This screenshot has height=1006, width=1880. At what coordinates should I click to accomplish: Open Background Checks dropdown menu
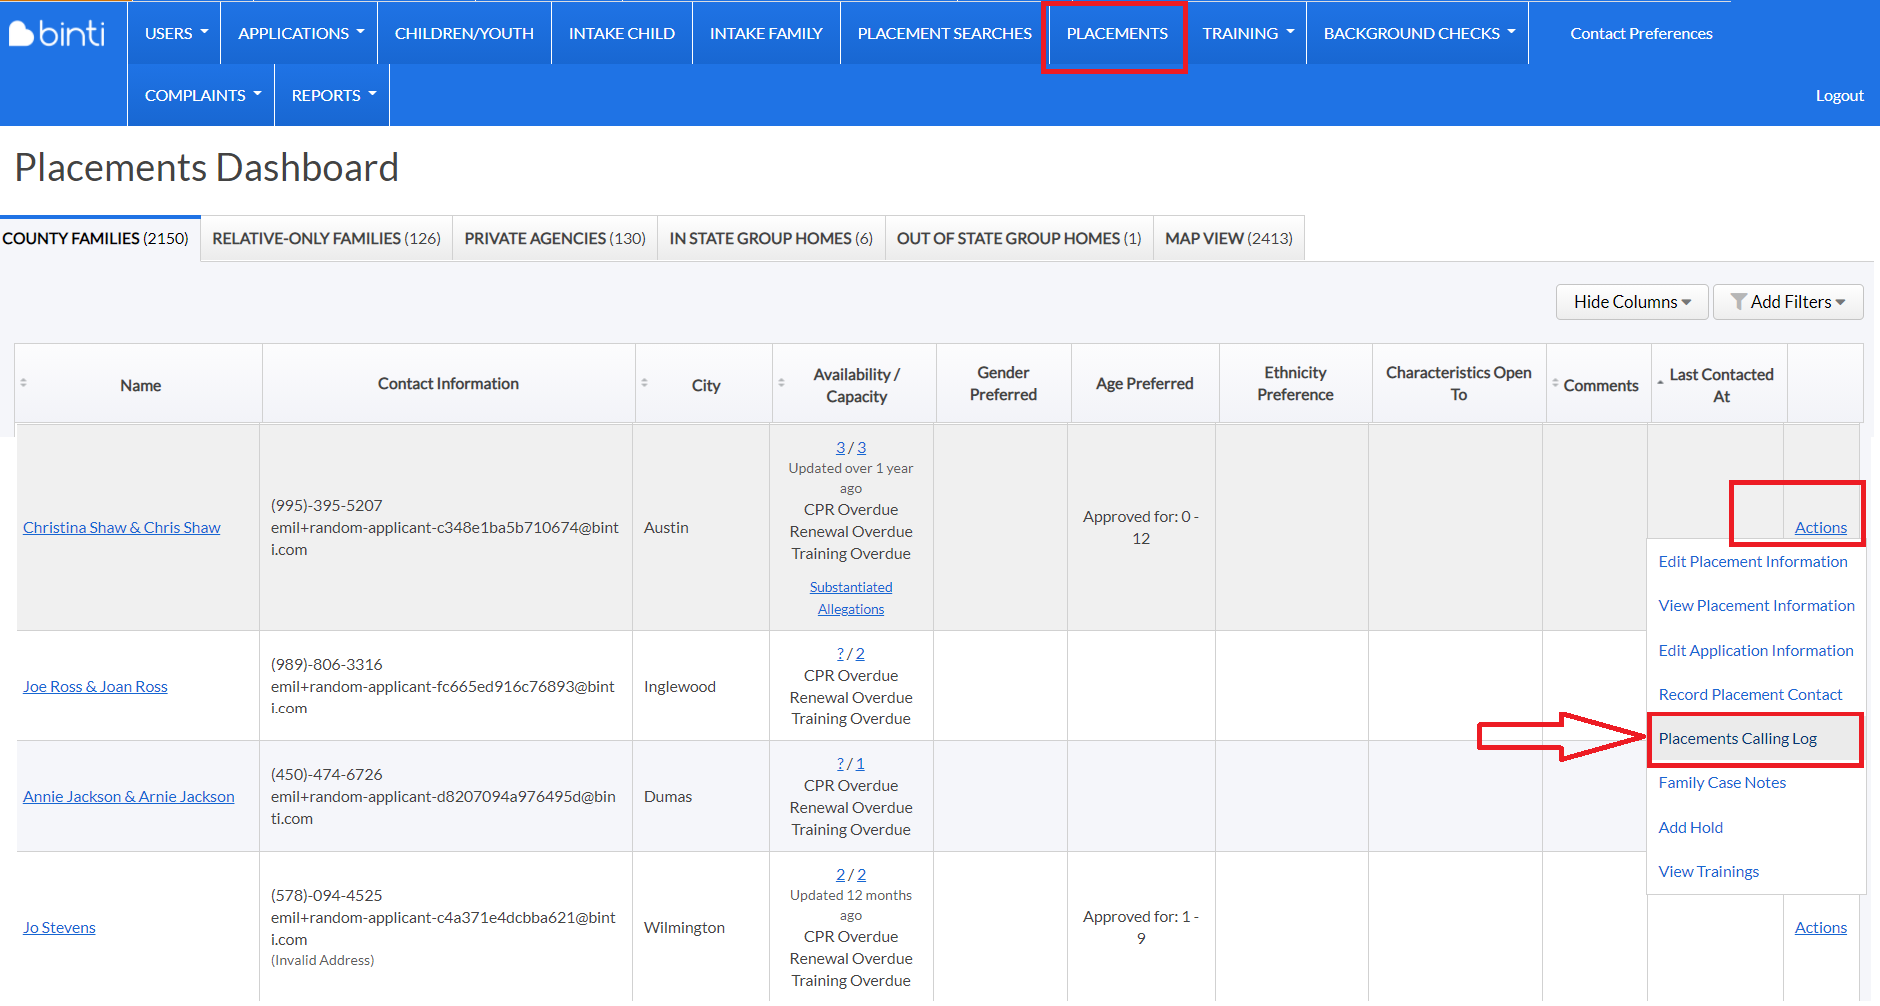click(x=1418, y=33)
